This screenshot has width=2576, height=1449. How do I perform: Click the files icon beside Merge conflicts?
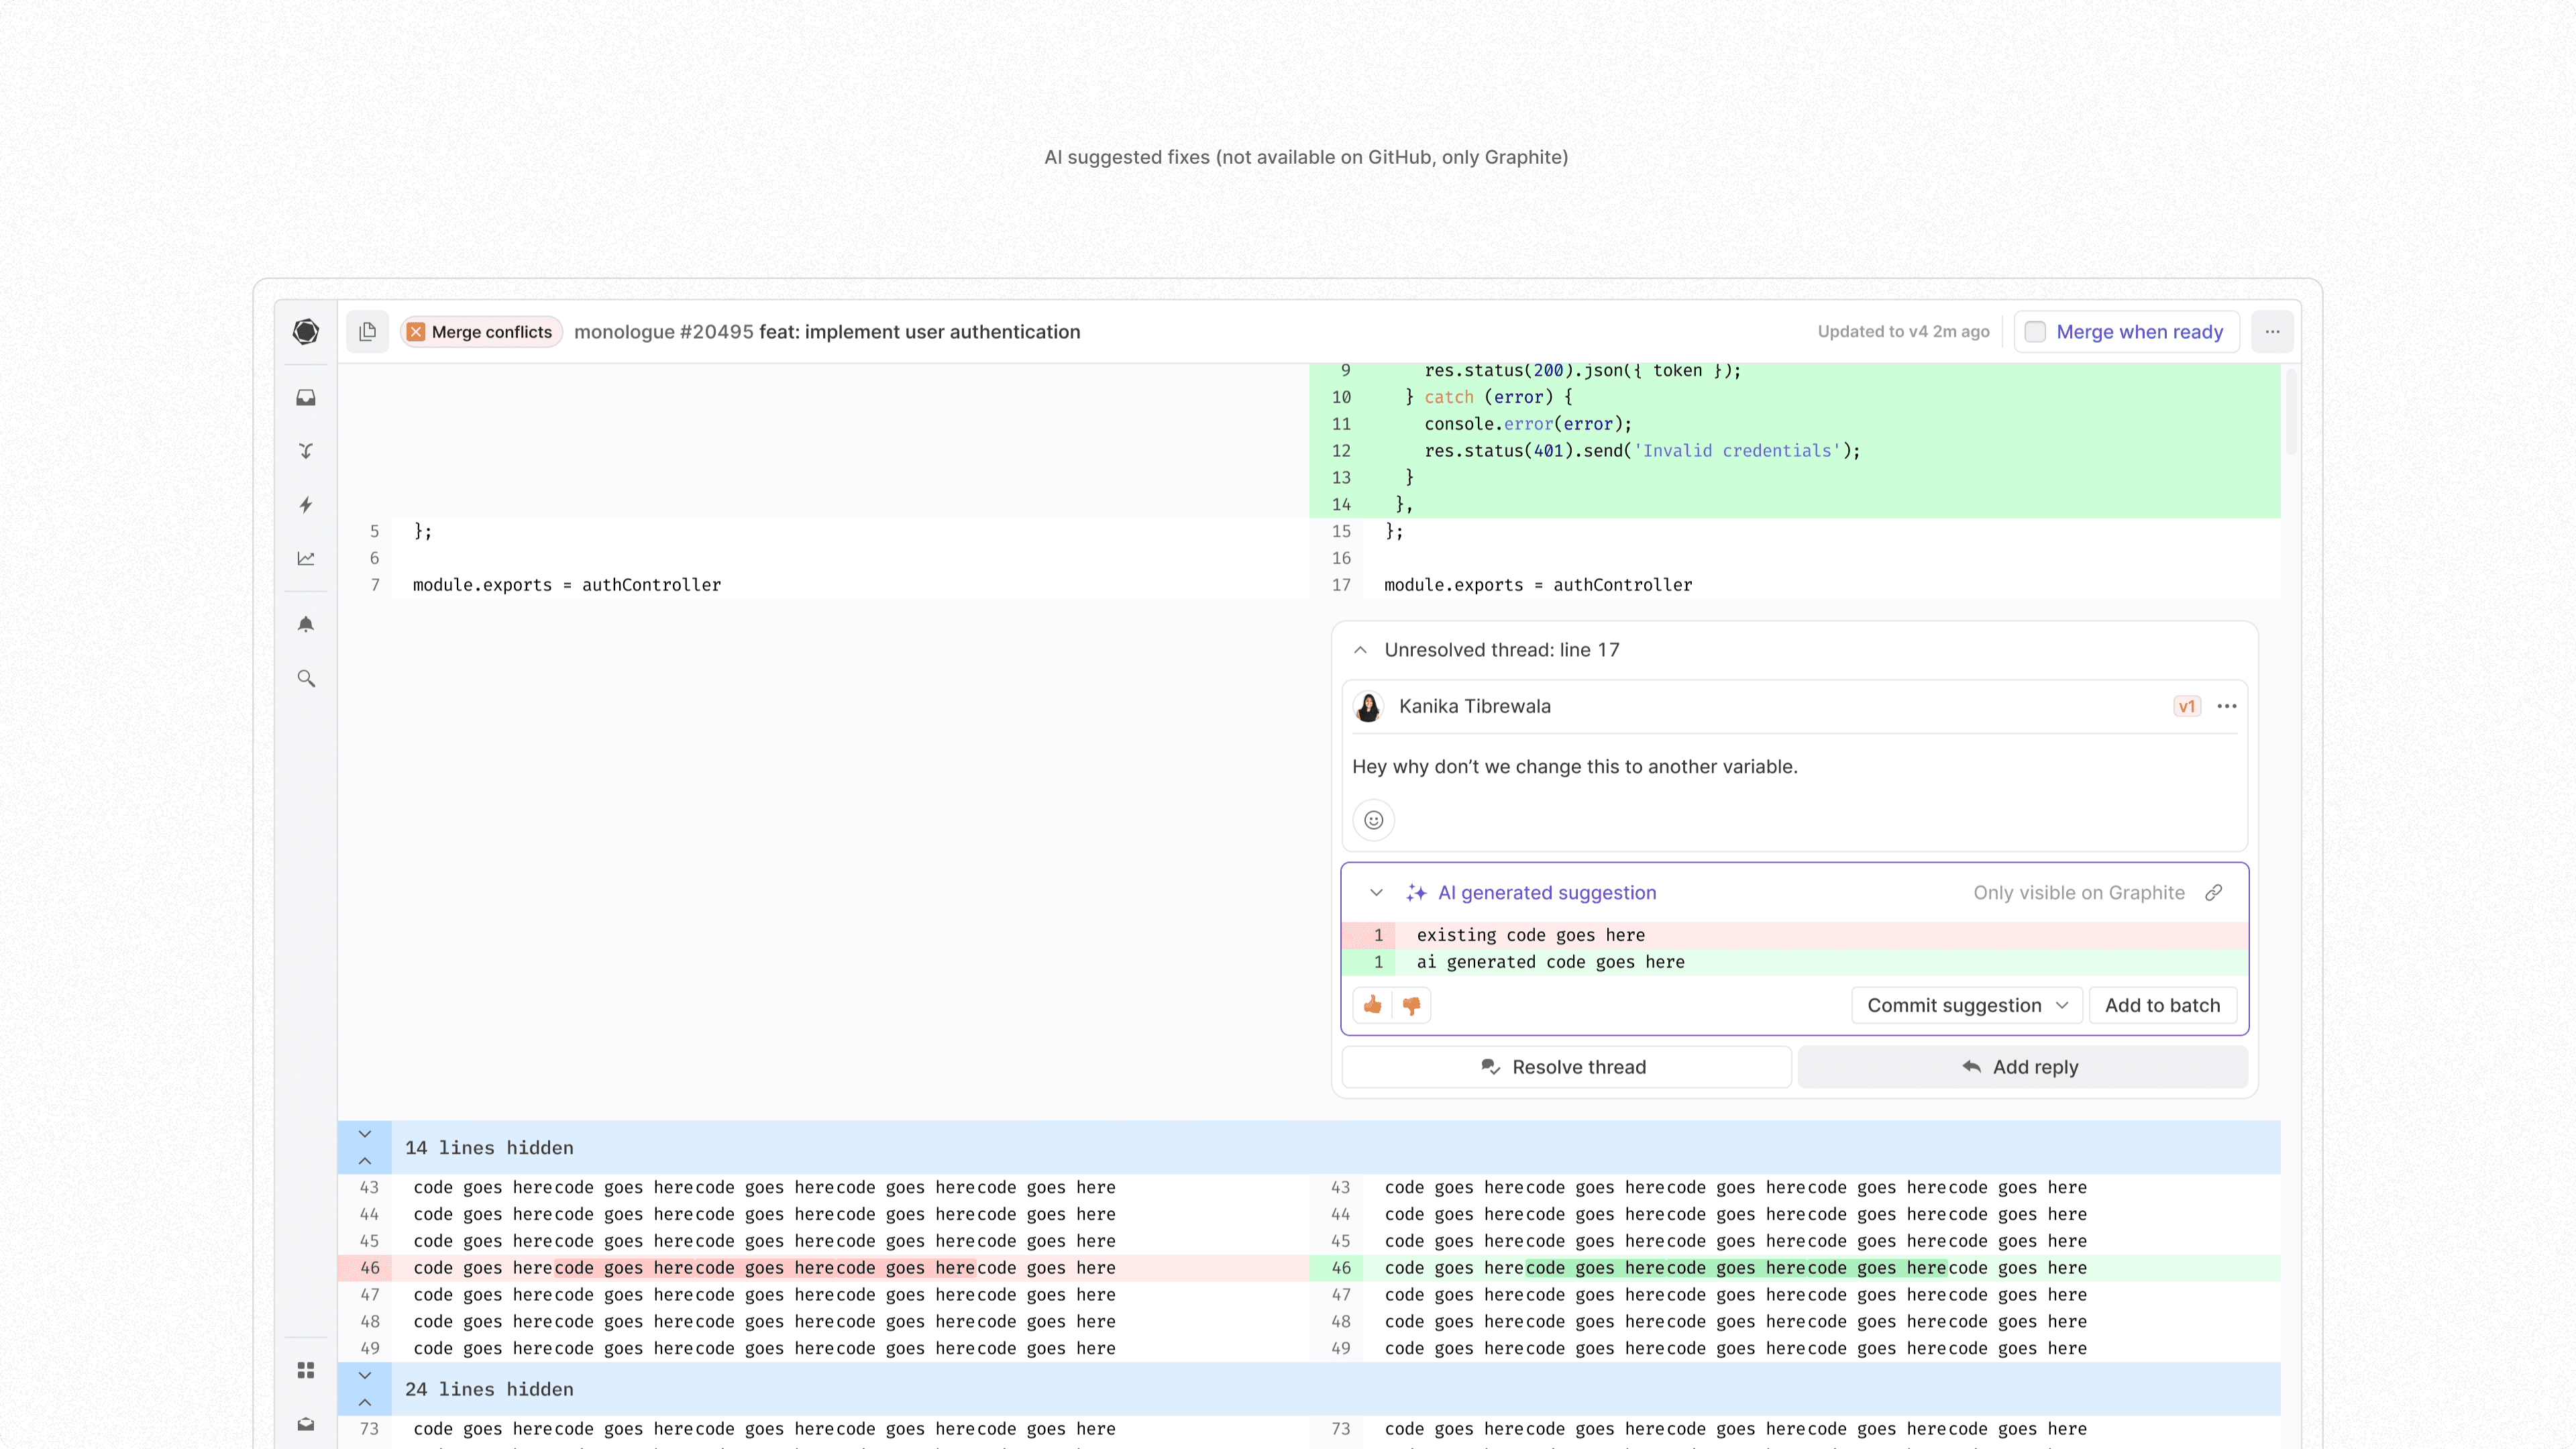coord(368,331)
